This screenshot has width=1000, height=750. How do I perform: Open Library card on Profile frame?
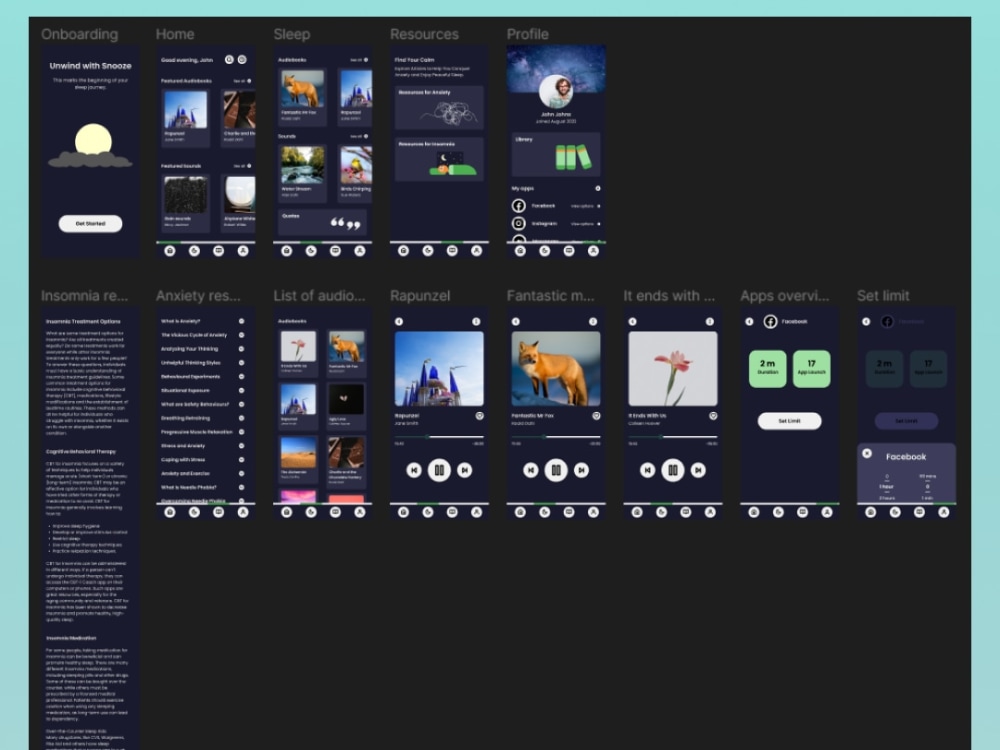click(555, 154)
